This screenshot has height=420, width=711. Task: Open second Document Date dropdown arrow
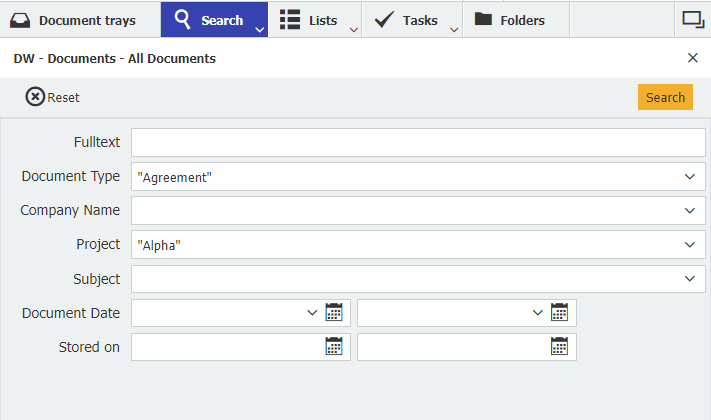[x=537, y=313]
